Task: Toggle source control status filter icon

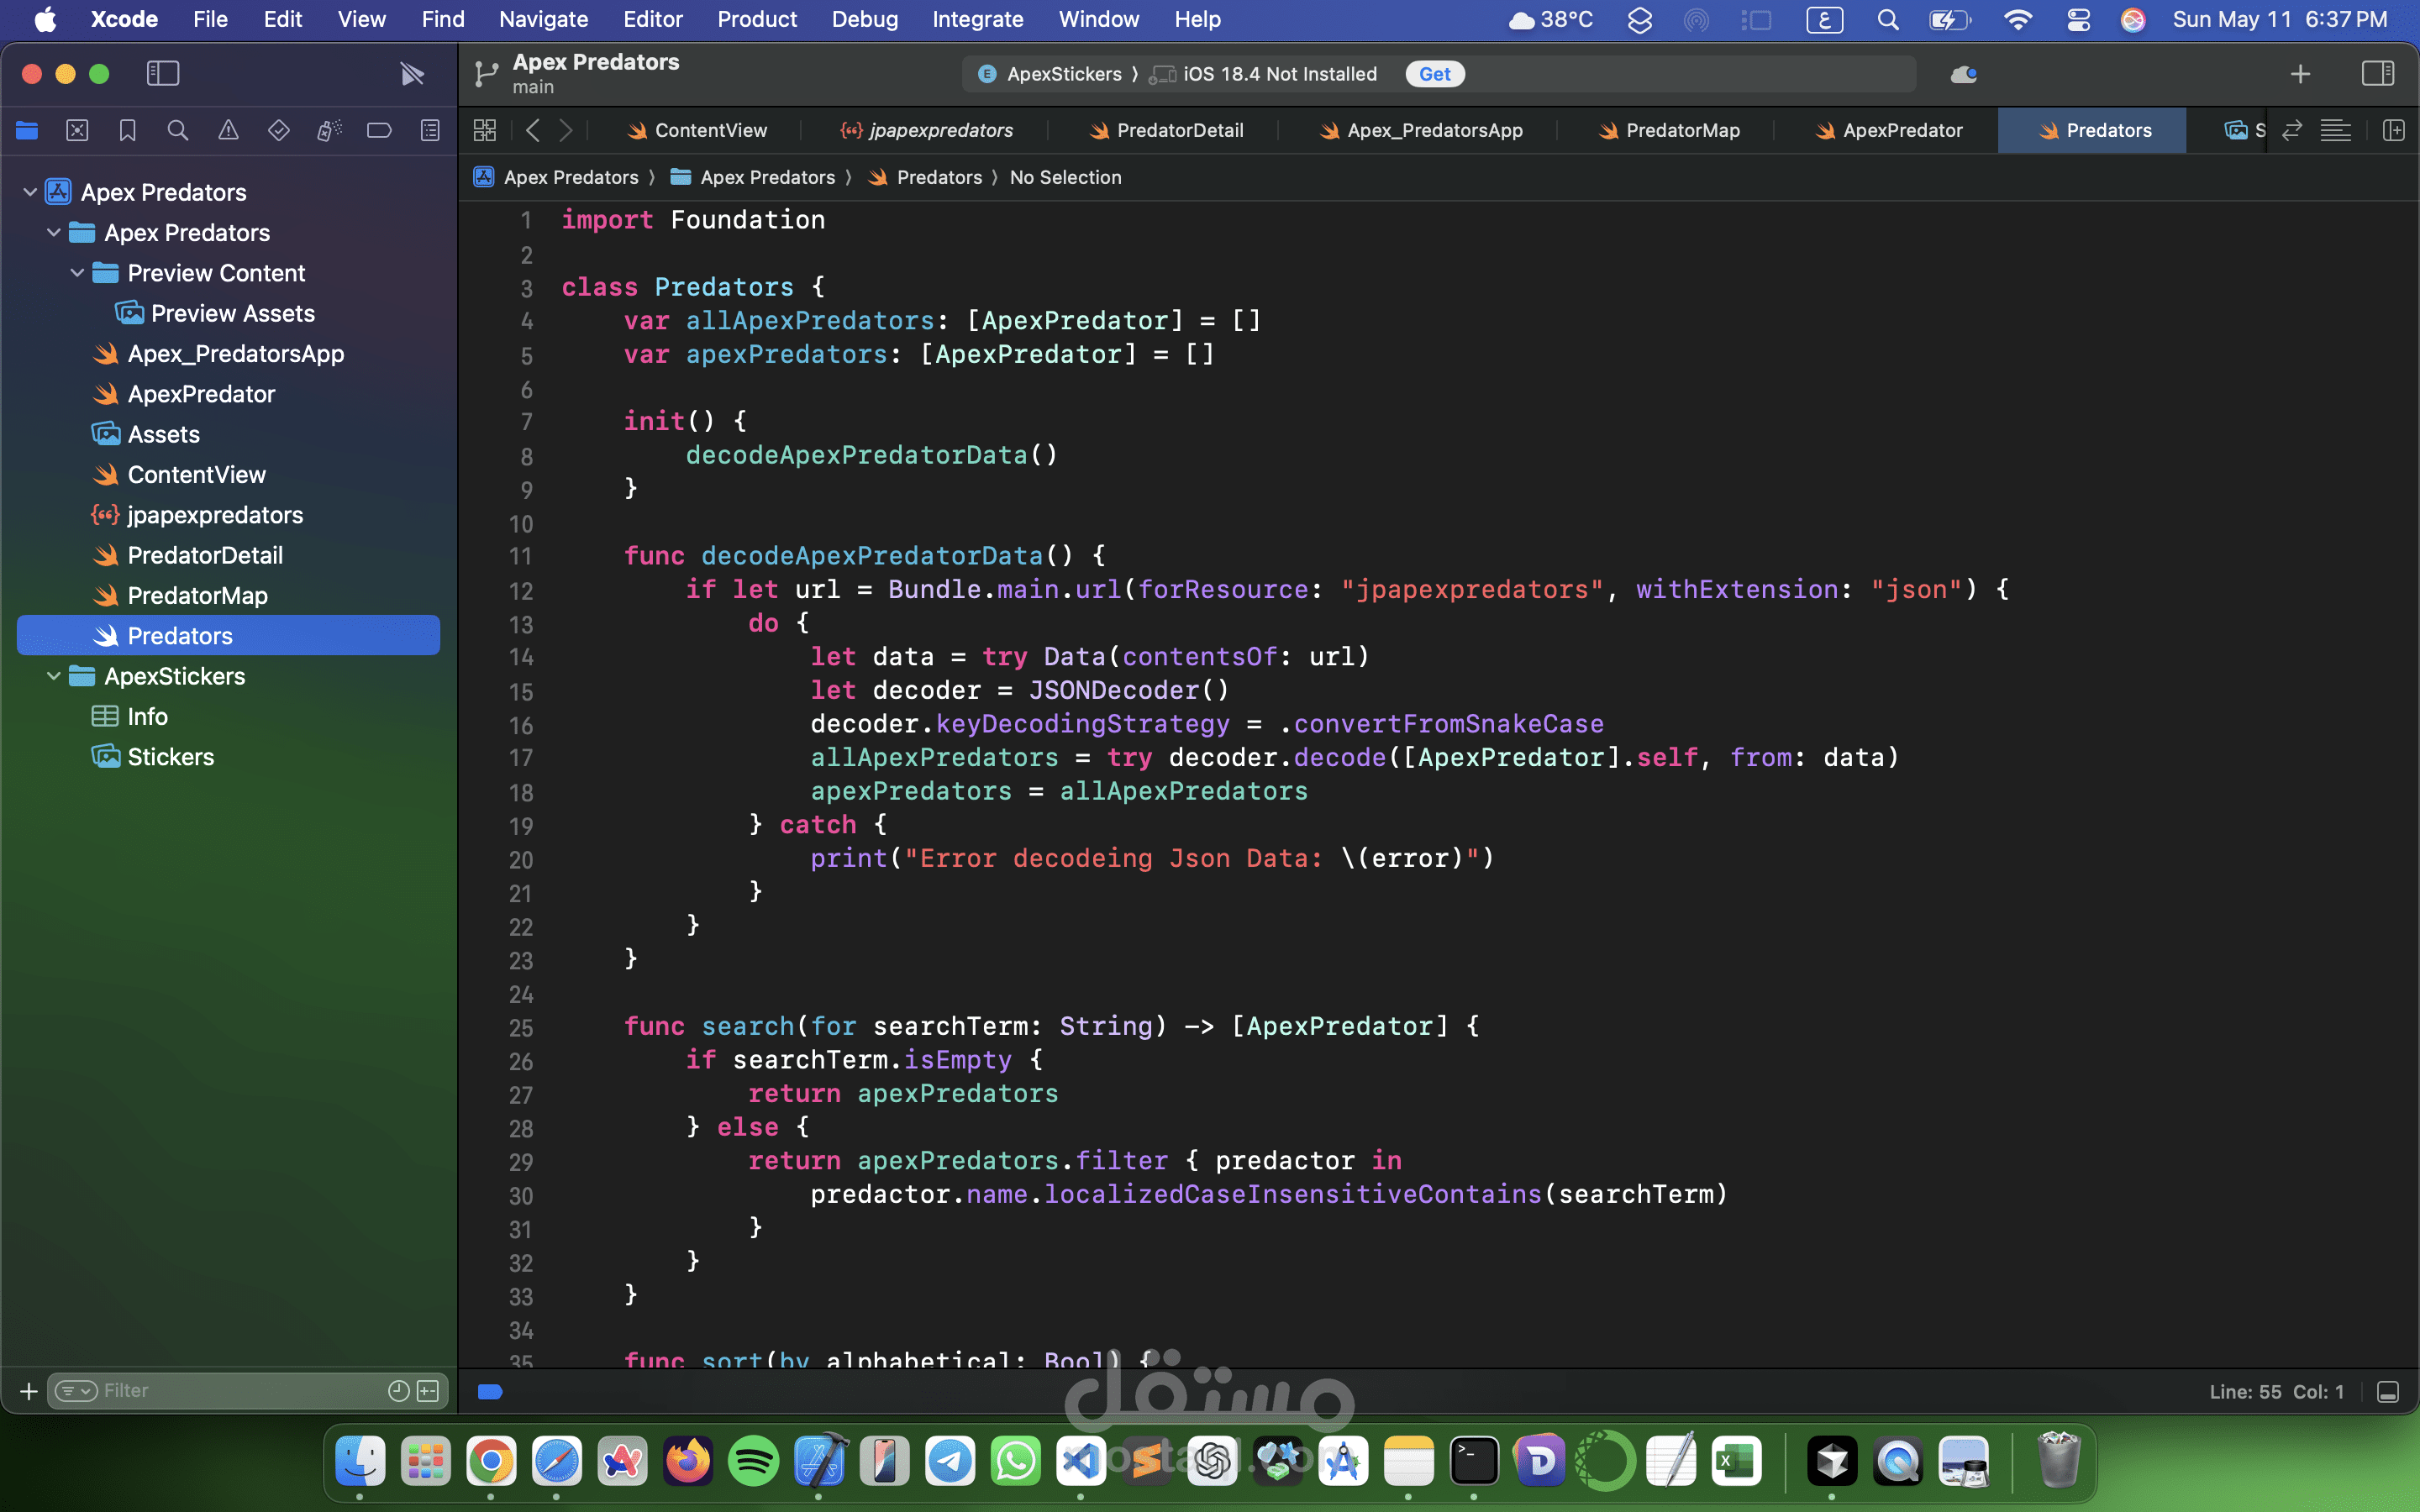Action: click(428, 1391)
